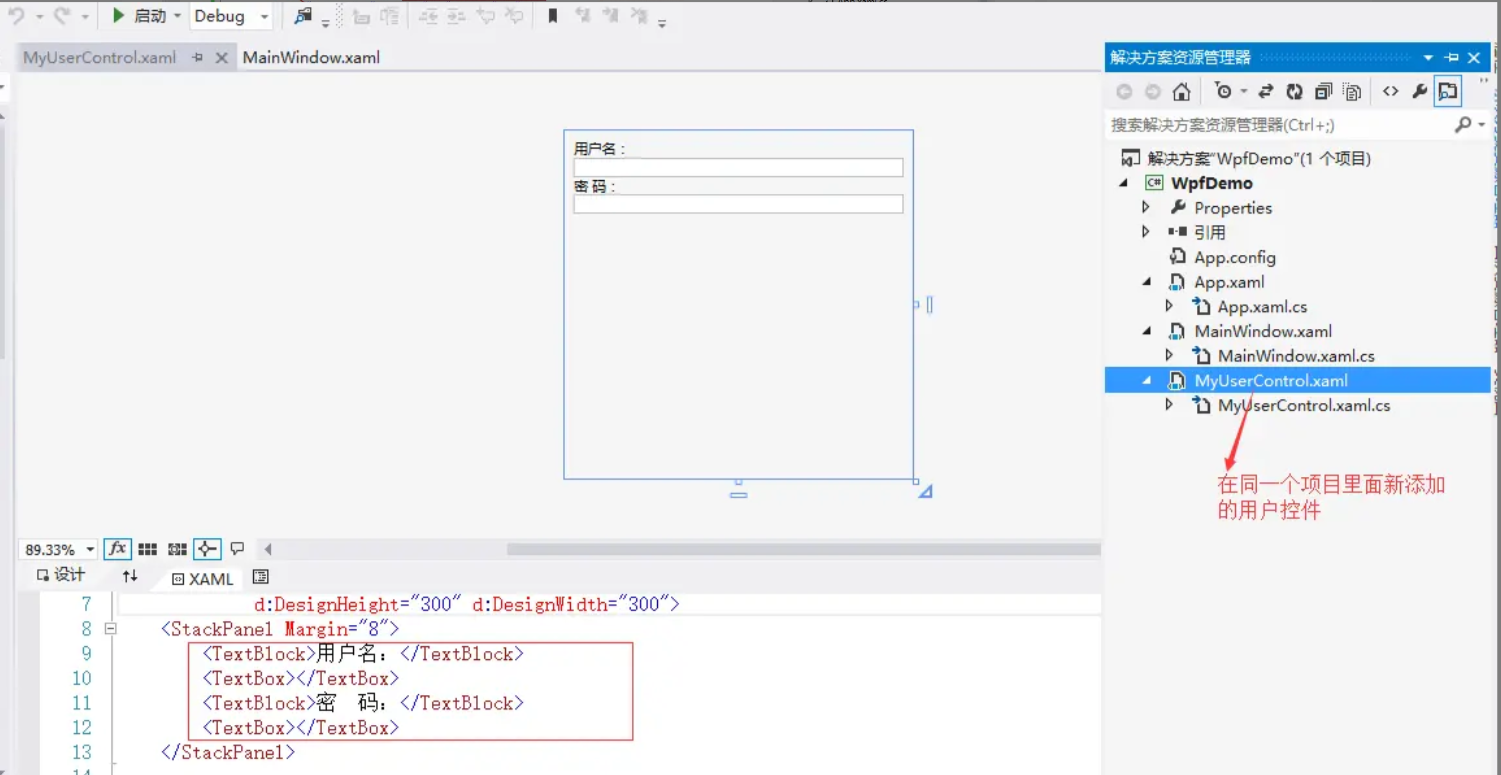Click the Show All Files icon

click(x=1352, y=91)
